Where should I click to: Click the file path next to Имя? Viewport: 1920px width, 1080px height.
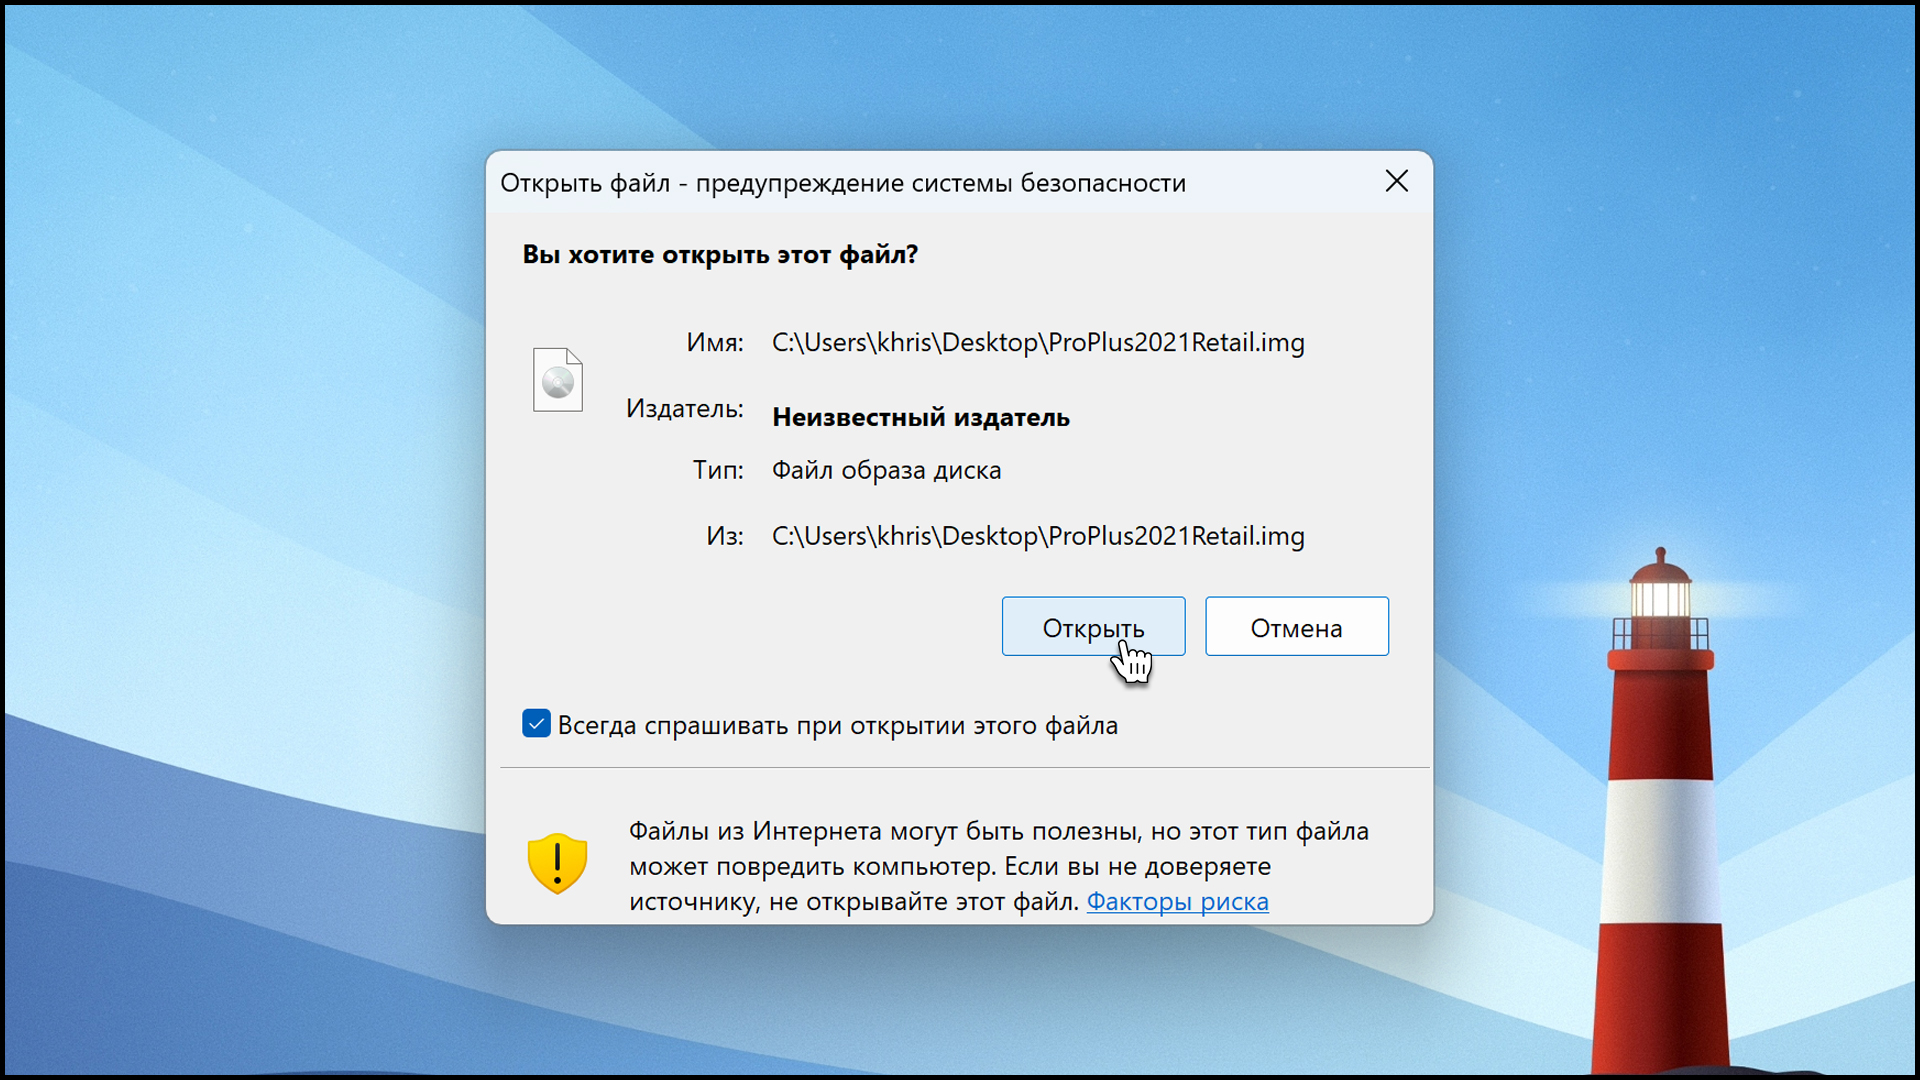tap(1037, 343)
